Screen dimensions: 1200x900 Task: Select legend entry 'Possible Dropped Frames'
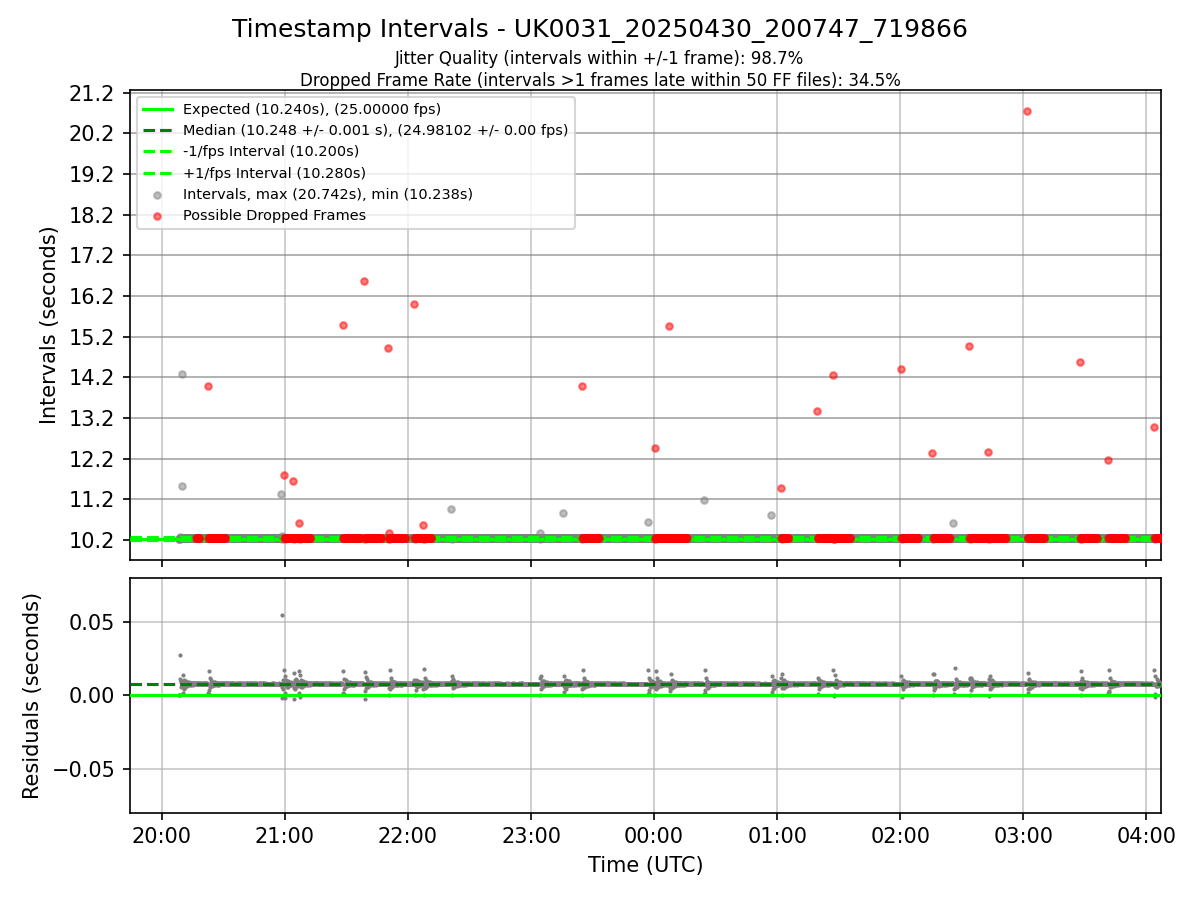click(x=274, y=215)
